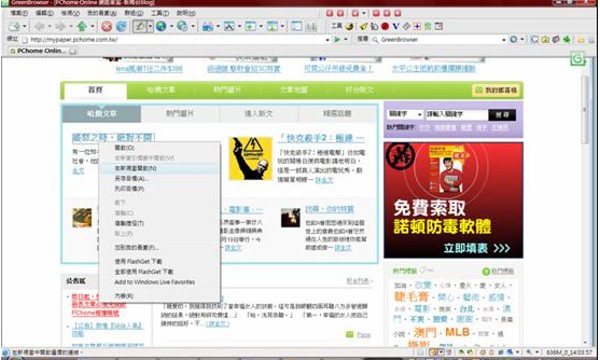Click the highlighted pencil edit toolbar icon
The image size is (600, 360).
[x=140, y=26]
